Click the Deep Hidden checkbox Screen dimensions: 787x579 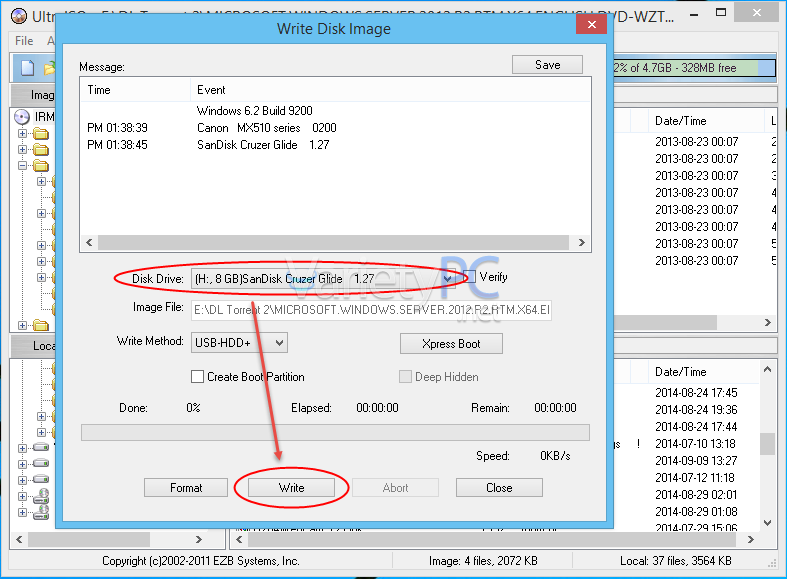(x=405, y=376)
